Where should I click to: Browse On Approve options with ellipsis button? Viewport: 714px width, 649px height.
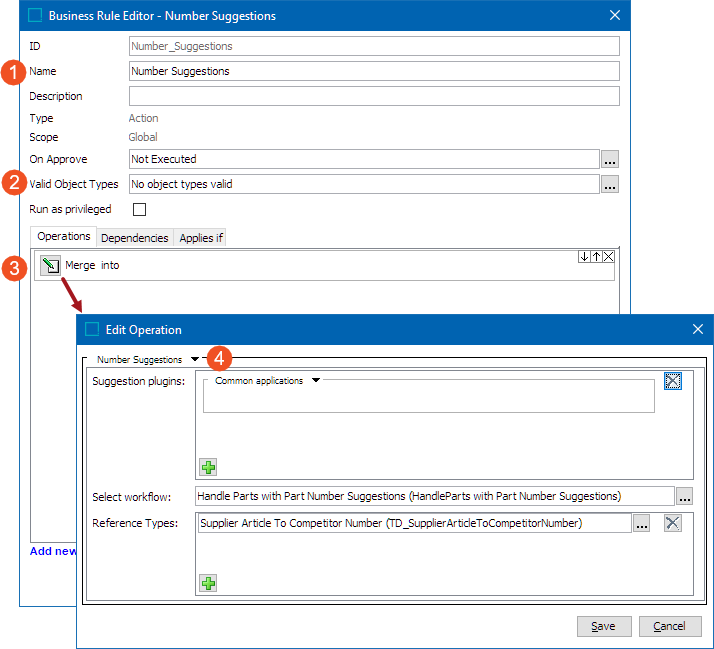point(610,159)
